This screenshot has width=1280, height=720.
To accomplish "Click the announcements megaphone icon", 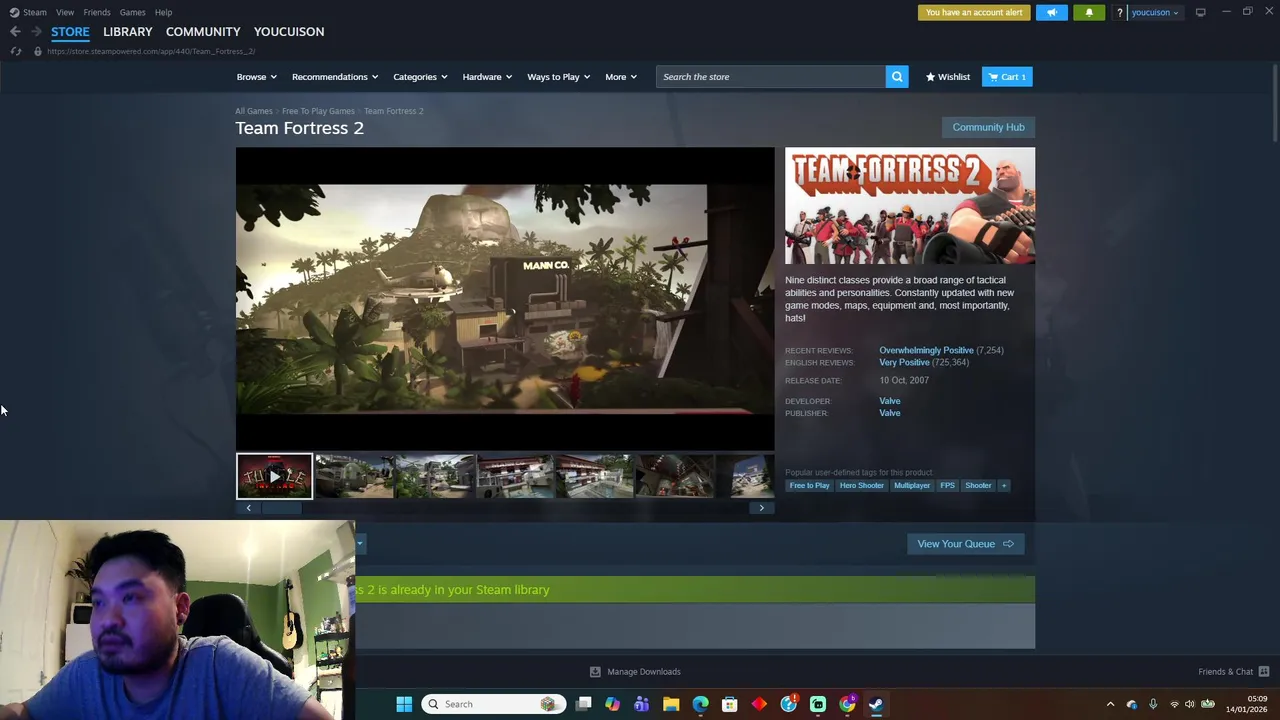I will click(1051, 12).
